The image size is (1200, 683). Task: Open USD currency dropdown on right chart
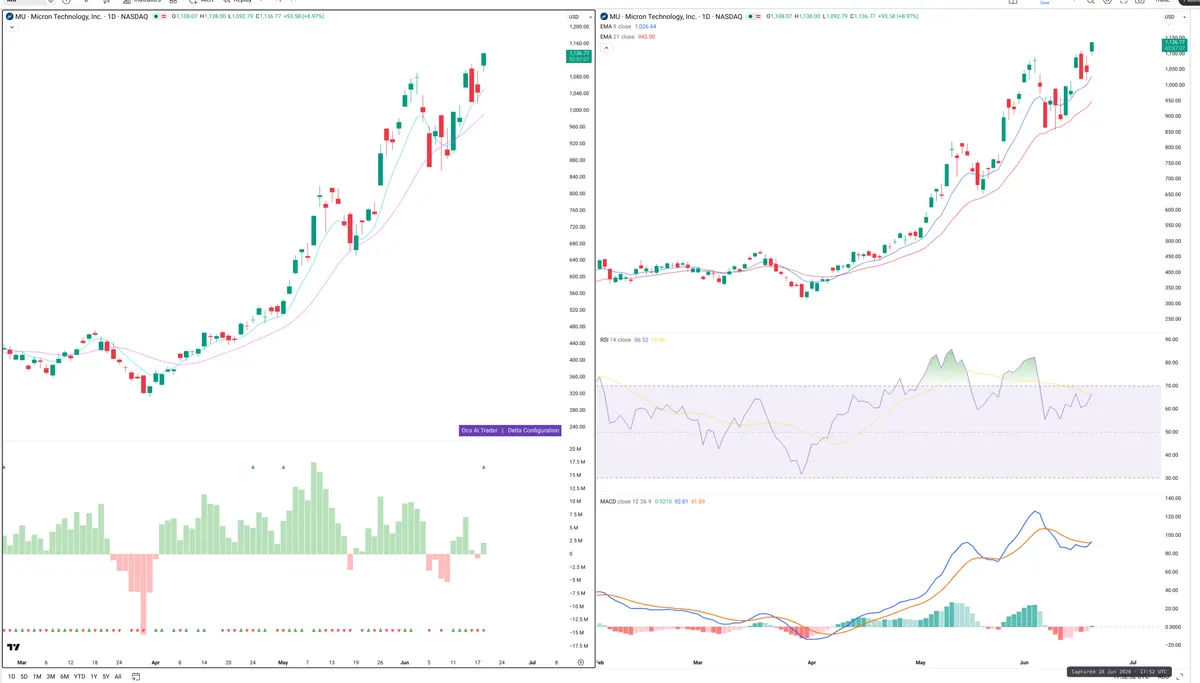1176,17
